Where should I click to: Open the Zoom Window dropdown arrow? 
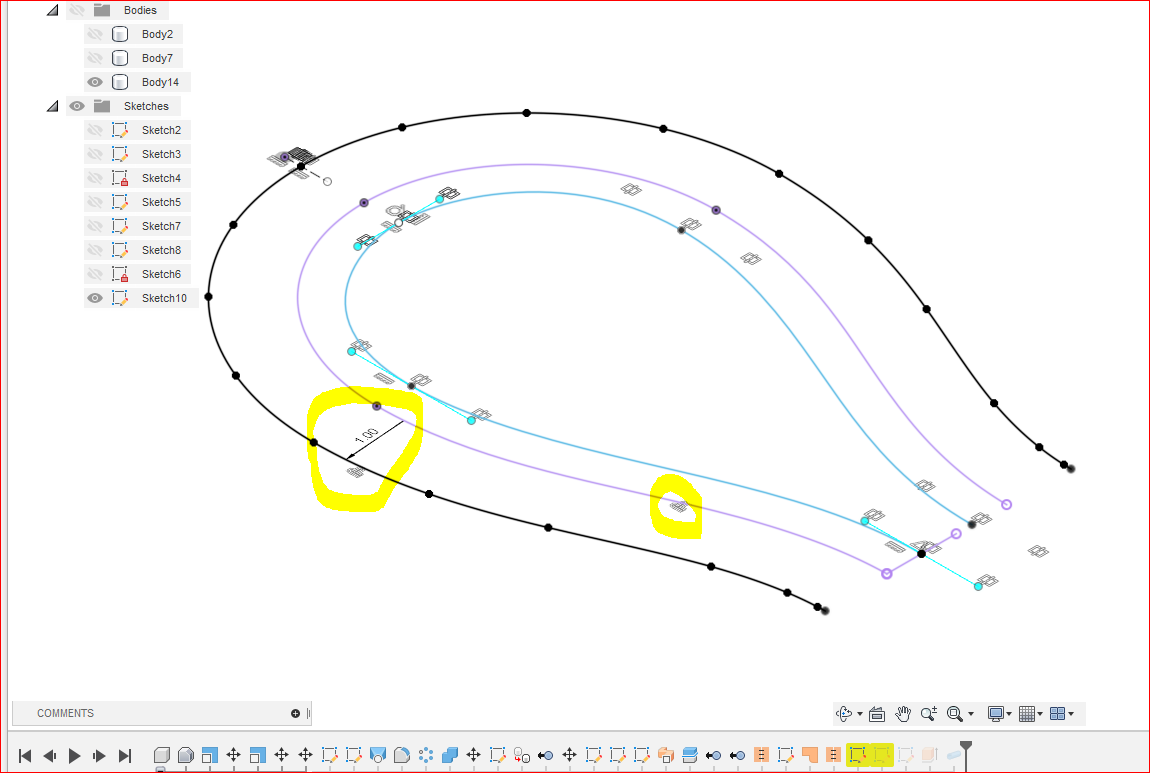(x=971, y=714)
